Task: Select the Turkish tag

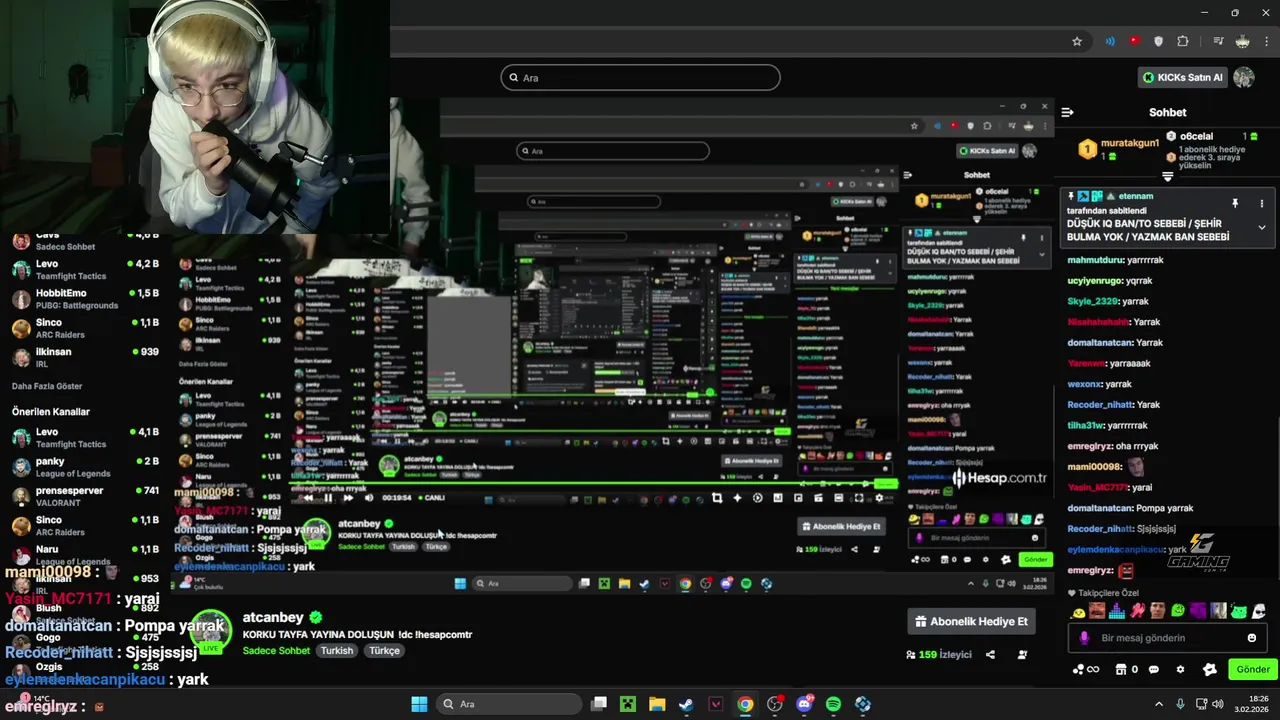Action: 337,650
